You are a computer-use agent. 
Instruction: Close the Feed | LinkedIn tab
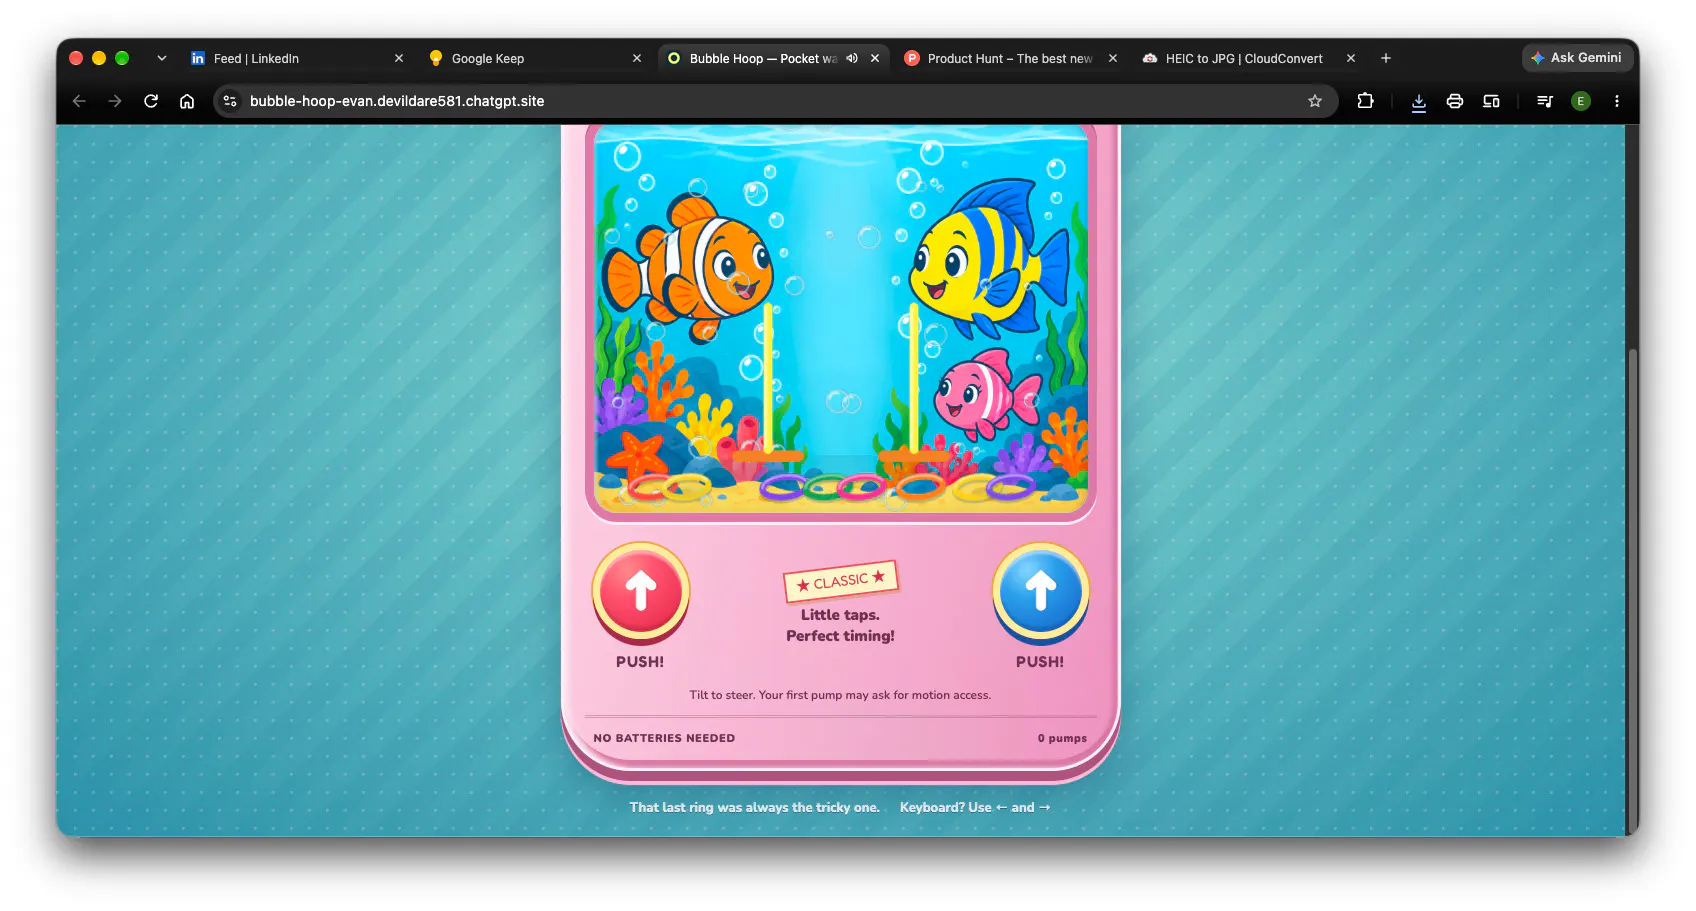point(399,58)
